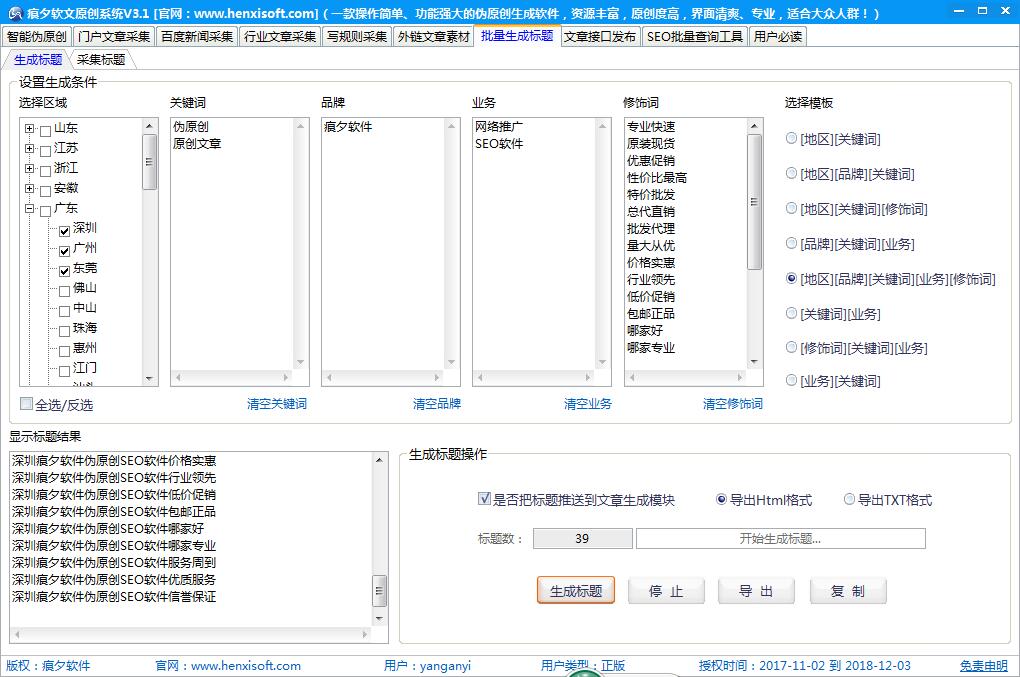Click 清空修饰词 link
The width and height of the screenshot is (1020, 677).
(732, 404)
